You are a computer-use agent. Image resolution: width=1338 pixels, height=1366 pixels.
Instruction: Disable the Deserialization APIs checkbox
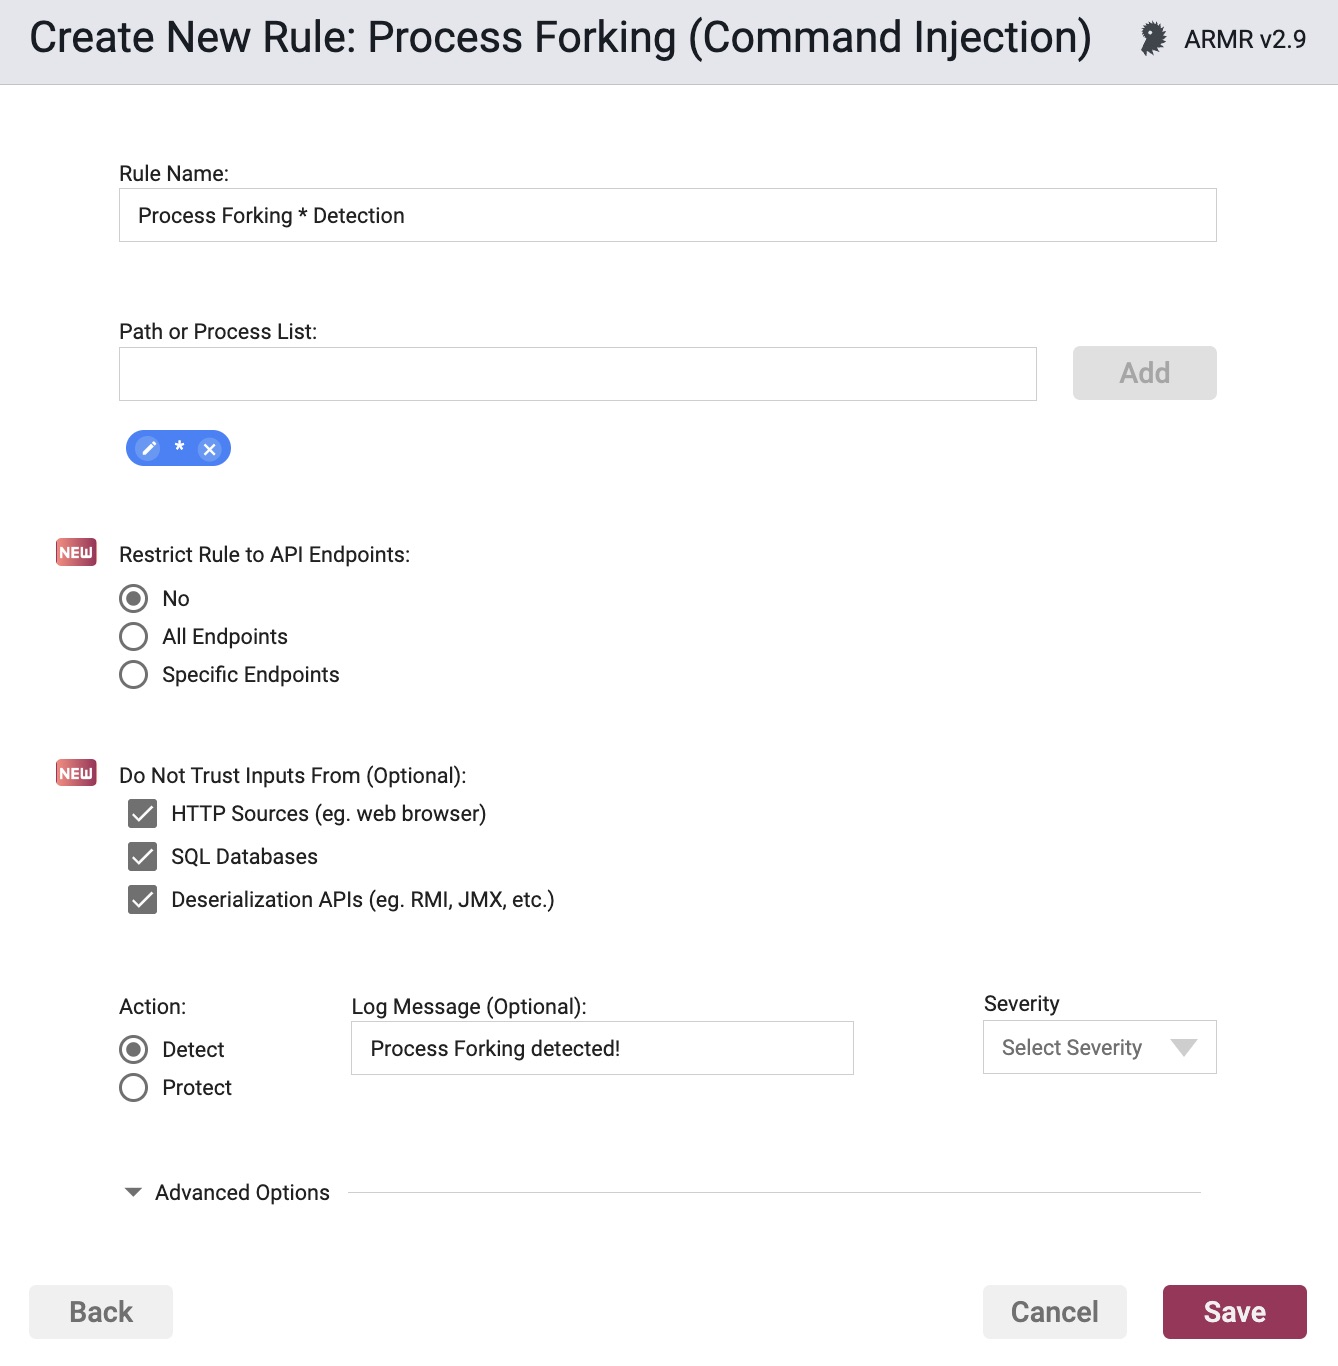143,900
